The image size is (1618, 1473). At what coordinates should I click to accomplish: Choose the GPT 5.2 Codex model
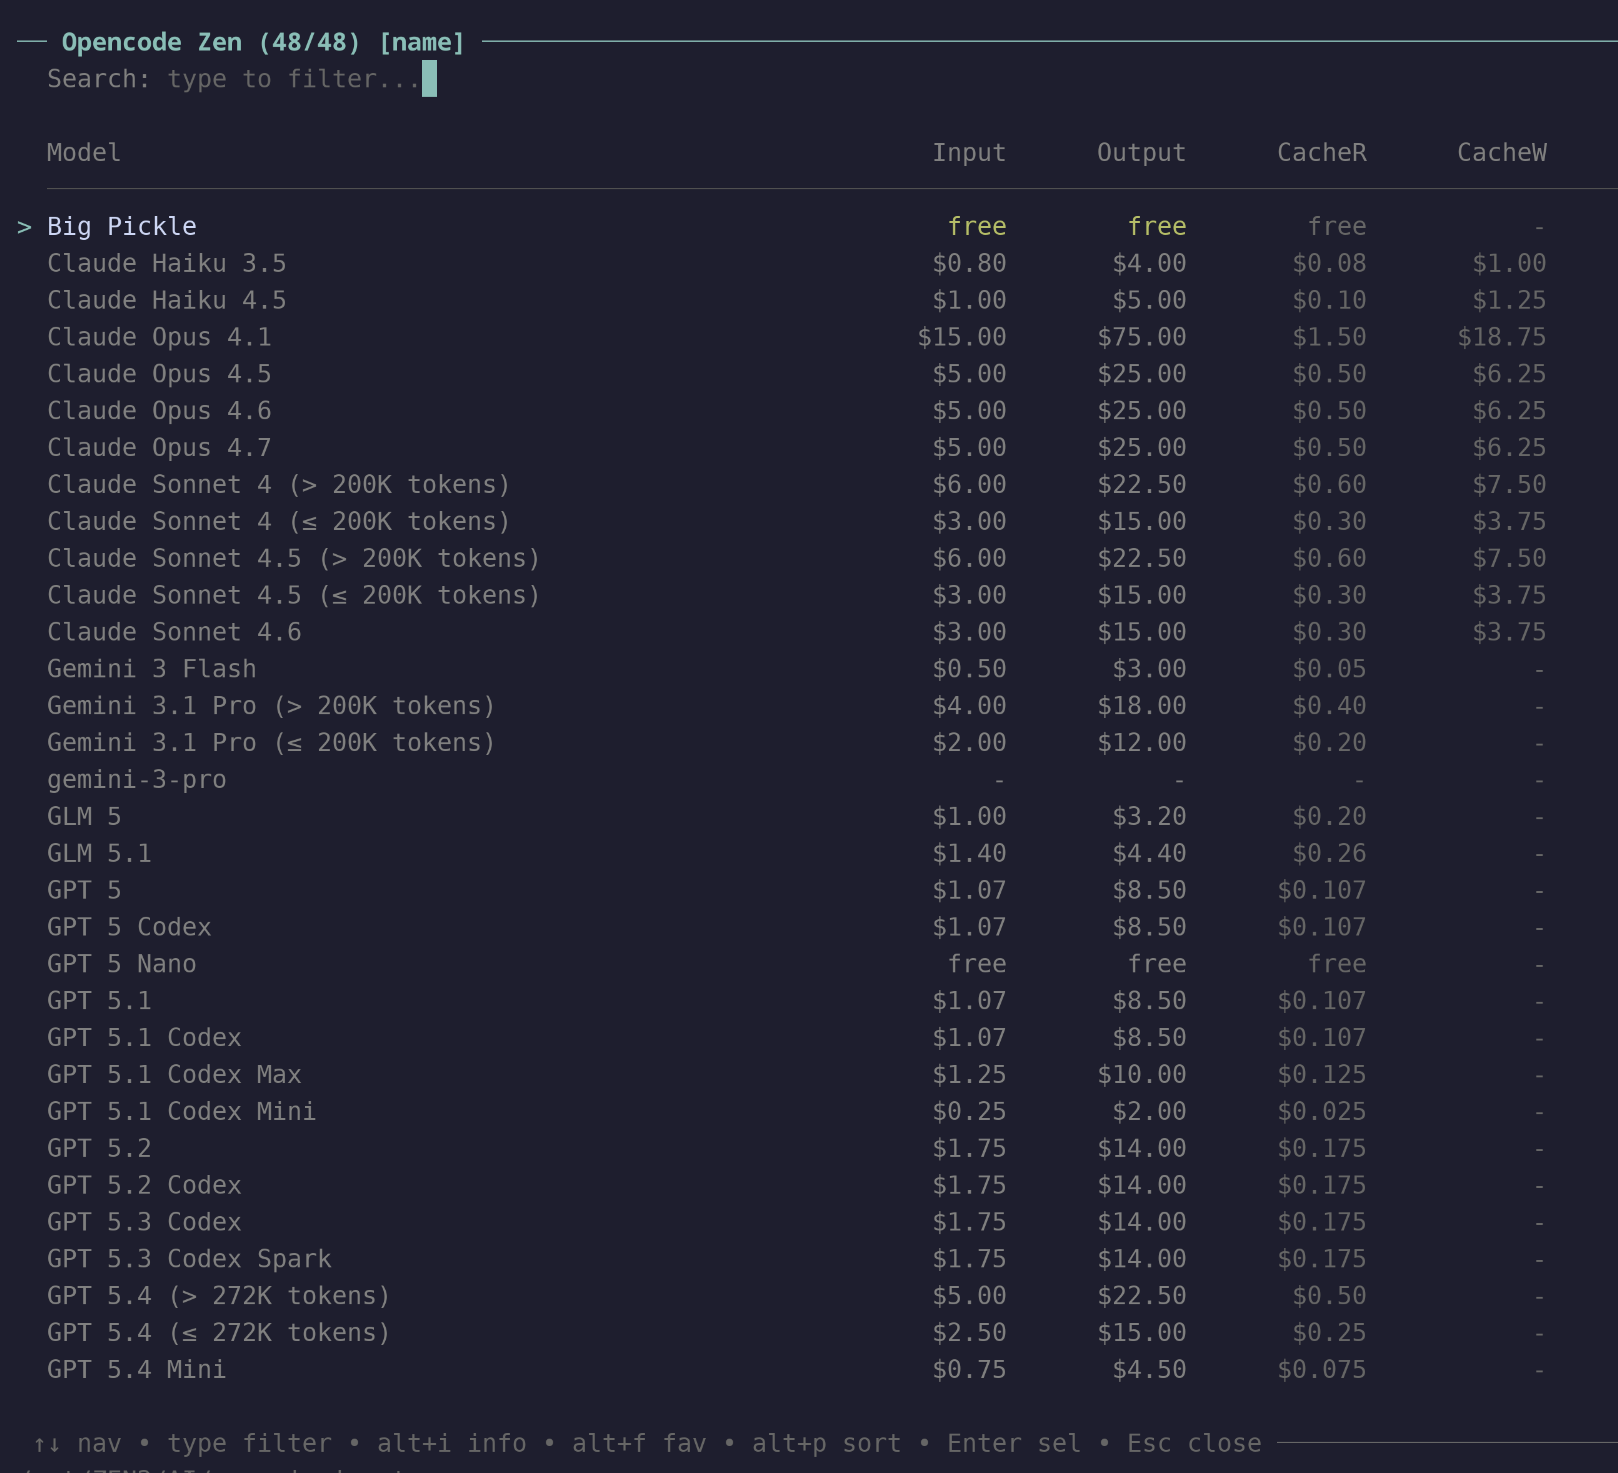796,1186
